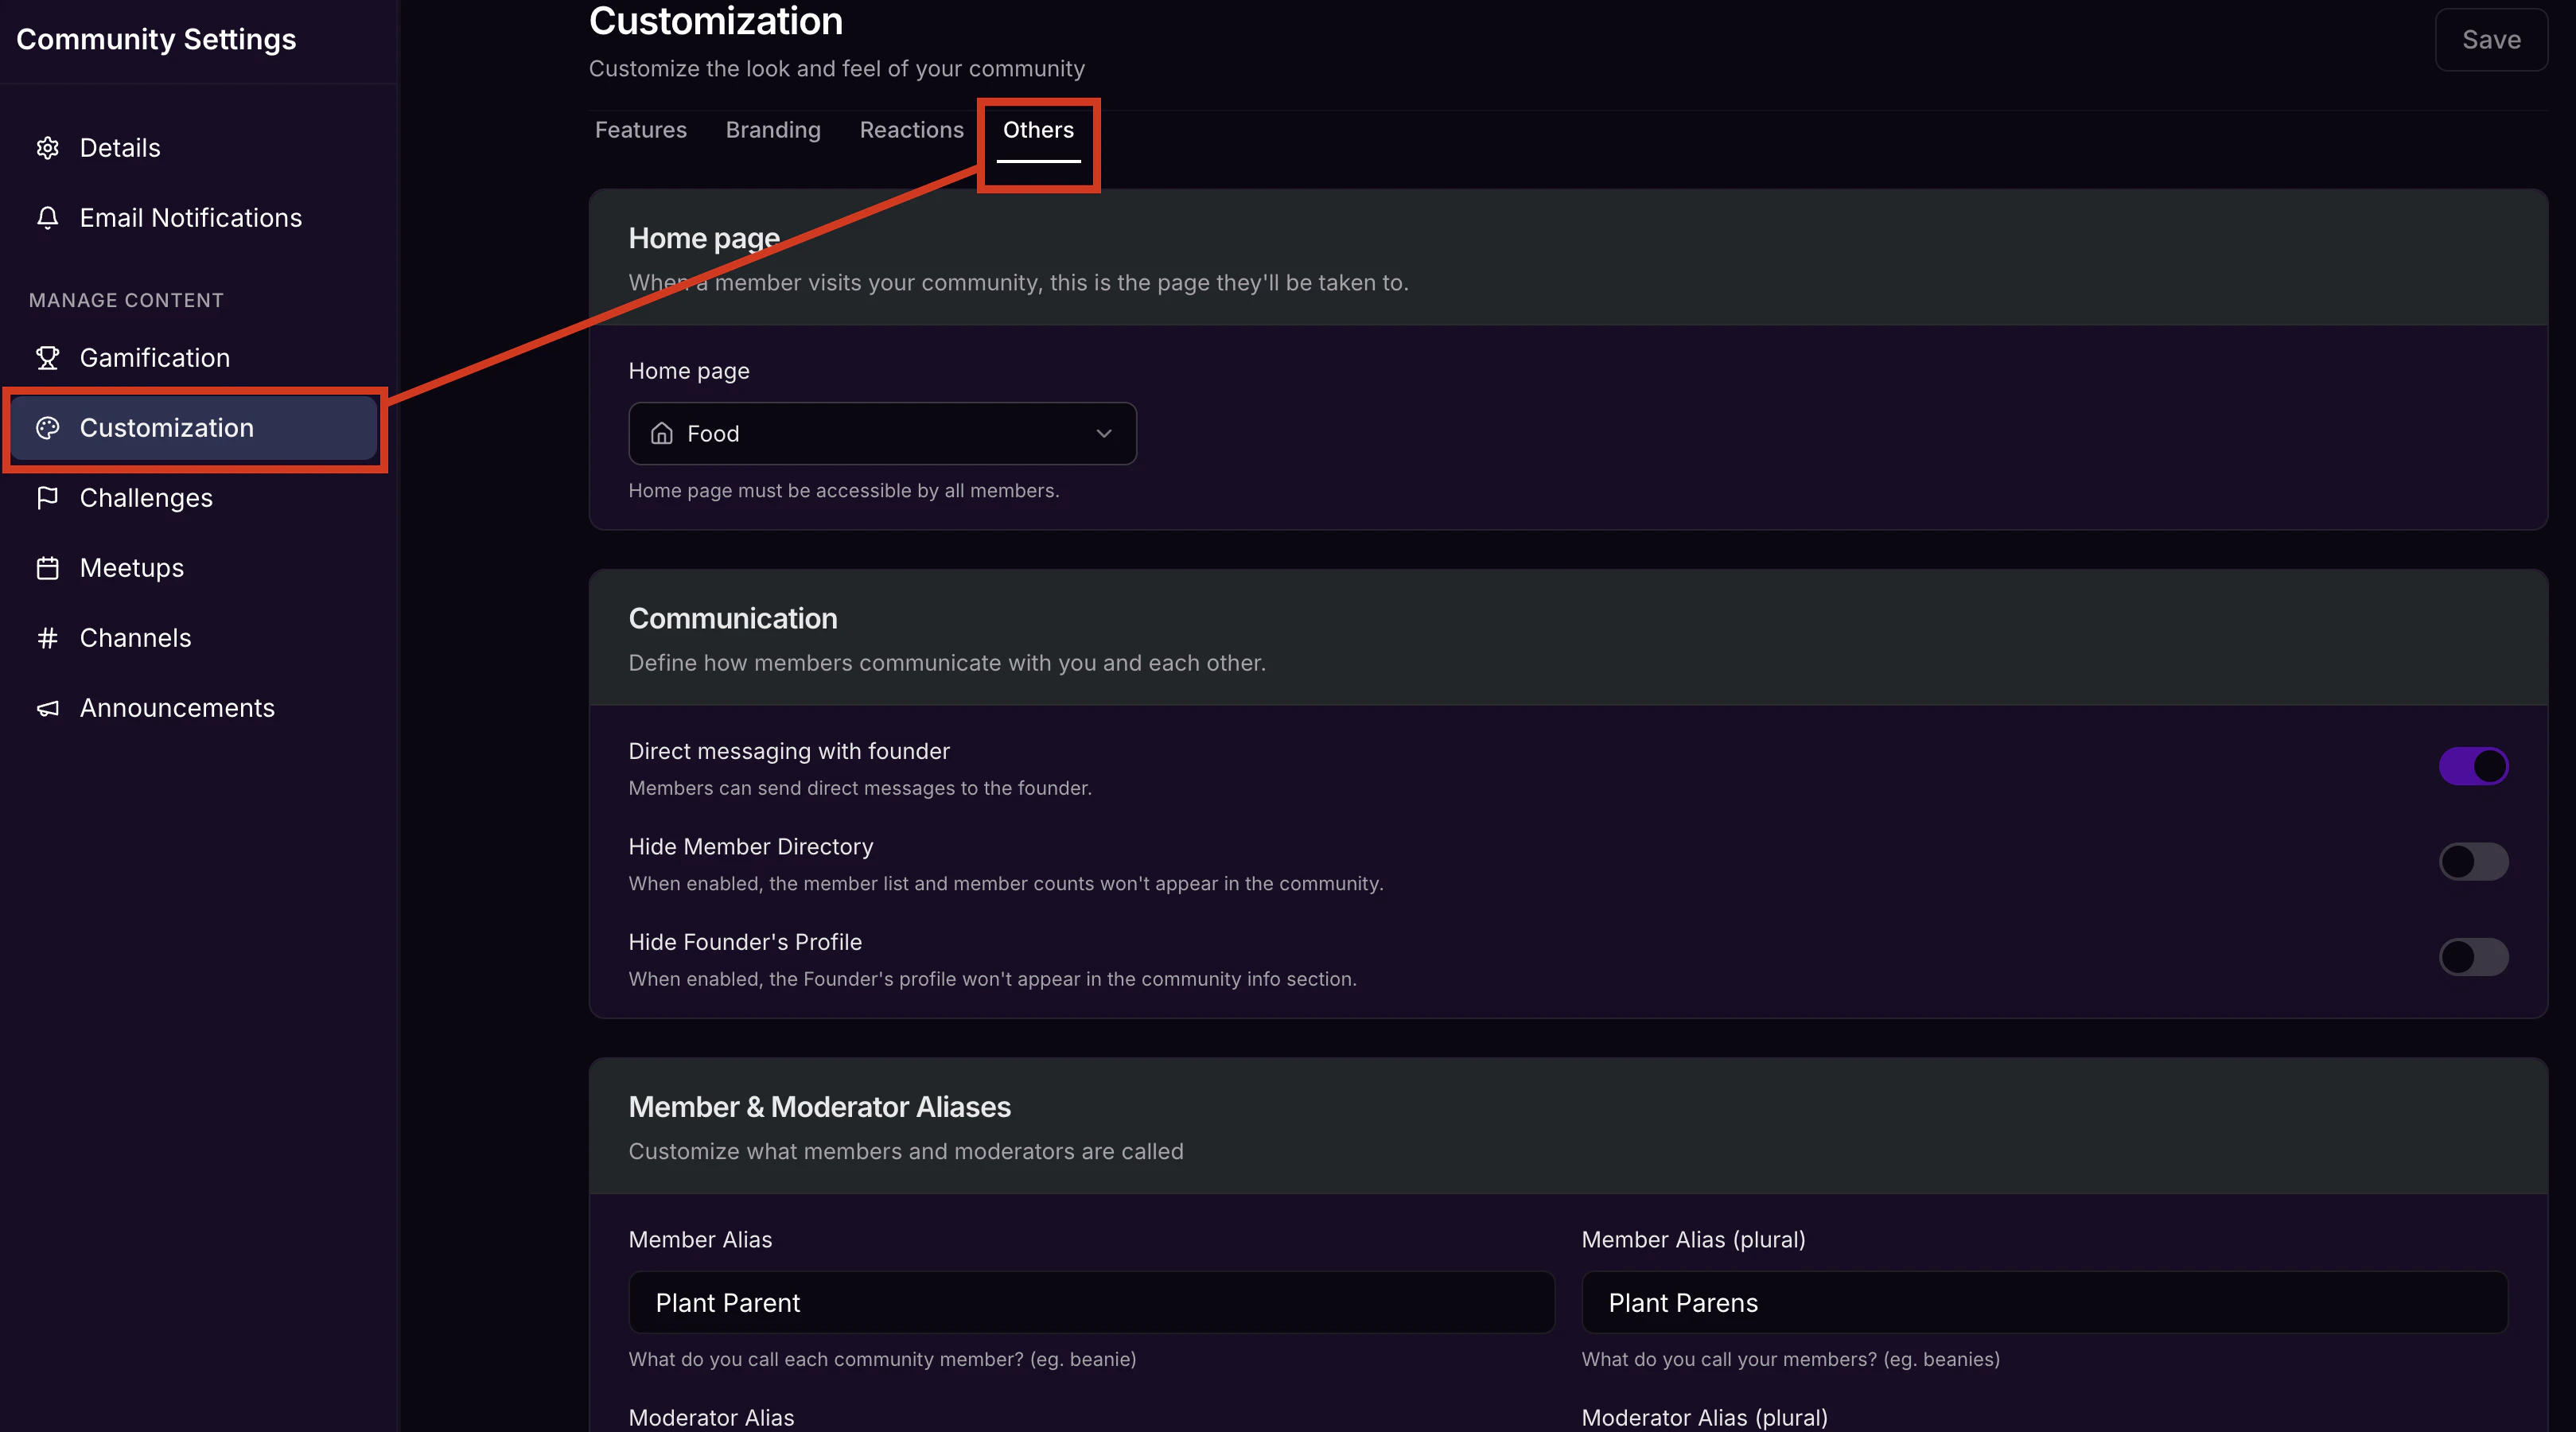The height and width of the screenshot is (1432, 2576).
Task: Go to the Features tab
Action: pos(640,130)
